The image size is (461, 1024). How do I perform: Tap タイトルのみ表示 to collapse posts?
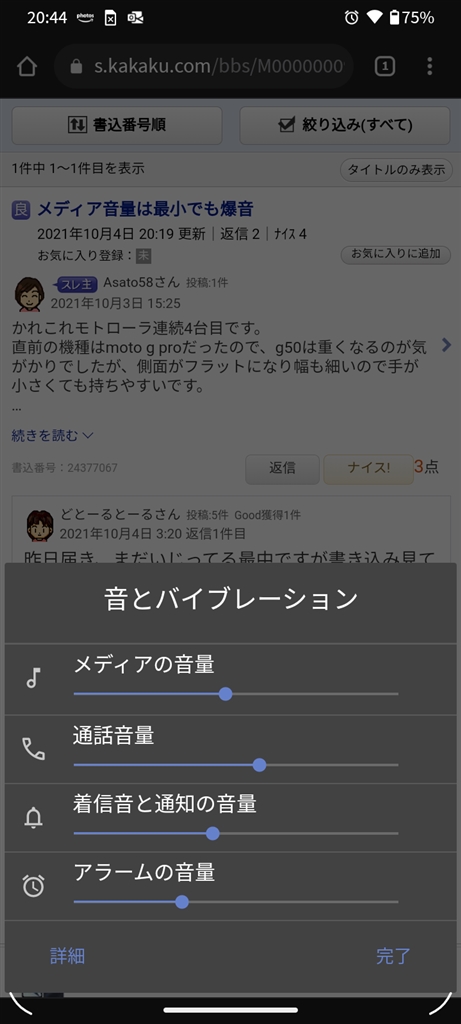396,170
